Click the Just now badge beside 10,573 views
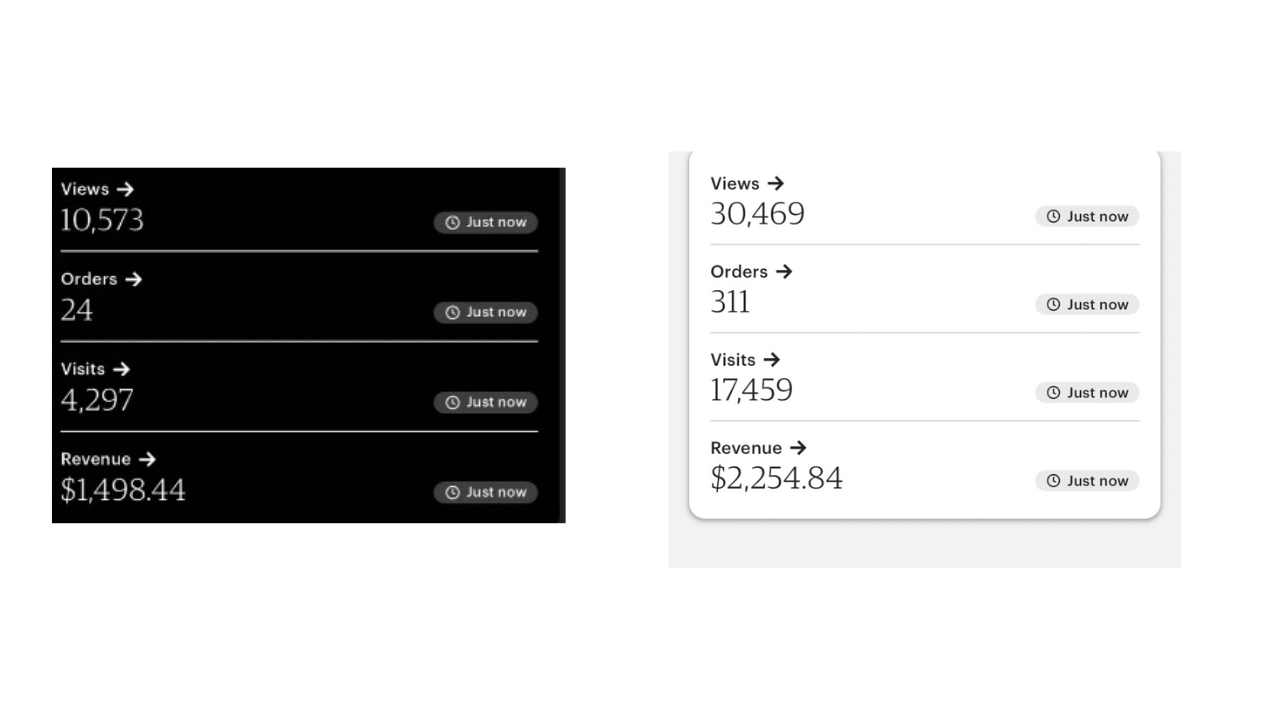Screen dimensions: 1280x720 (x=486, y=222)
